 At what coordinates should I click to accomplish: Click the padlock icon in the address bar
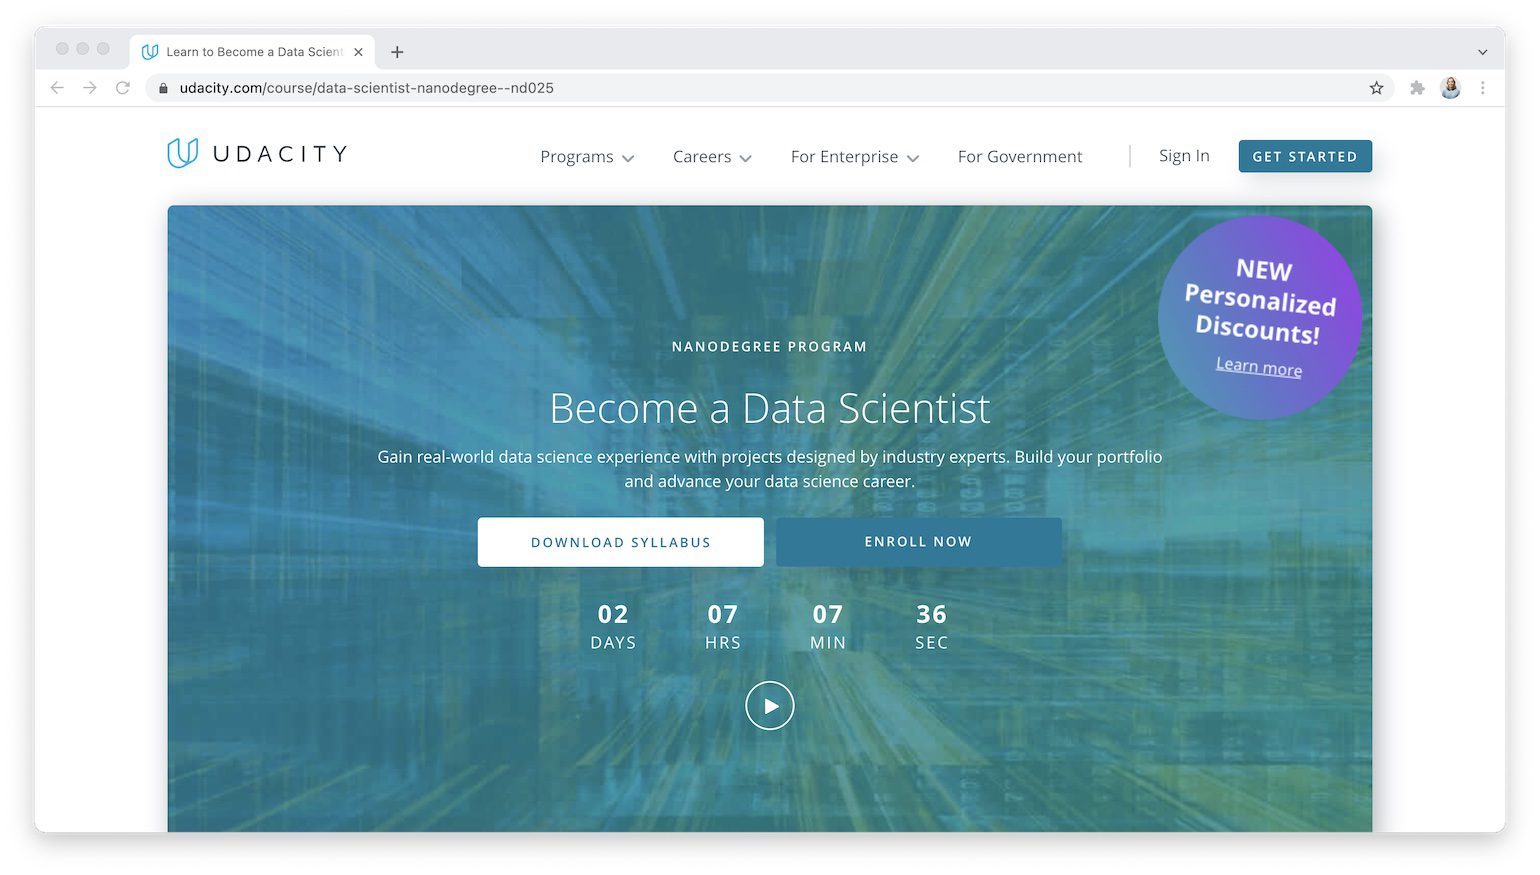pos(163,88)
